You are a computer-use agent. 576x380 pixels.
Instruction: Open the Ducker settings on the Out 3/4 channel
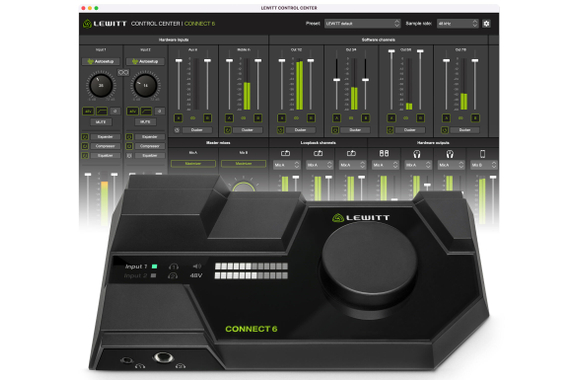coord(355,130)
